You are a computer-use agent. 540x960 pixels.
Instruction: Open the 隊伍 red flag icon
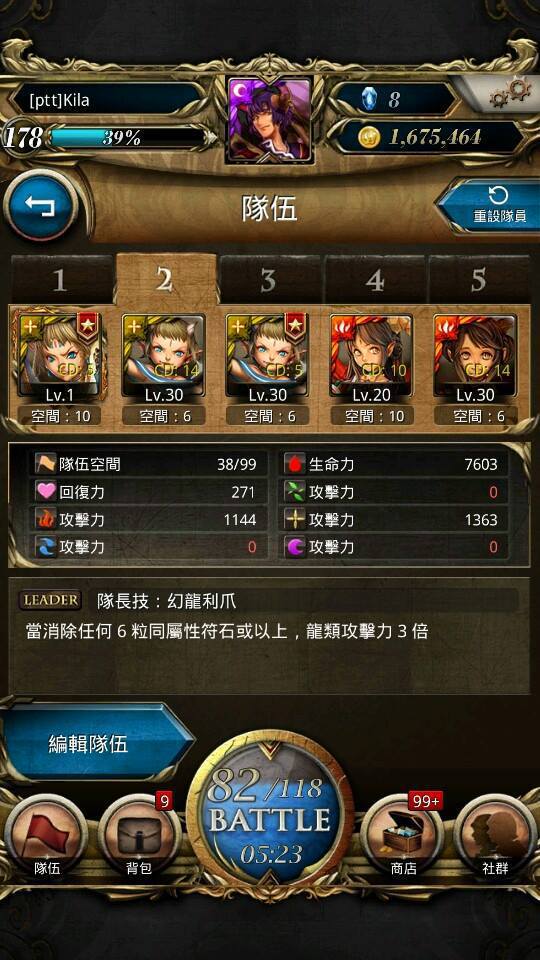[x=46, y=835]
